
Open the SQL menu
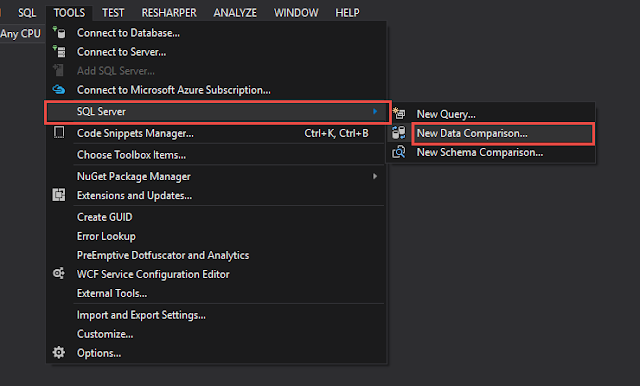(27, 13)
